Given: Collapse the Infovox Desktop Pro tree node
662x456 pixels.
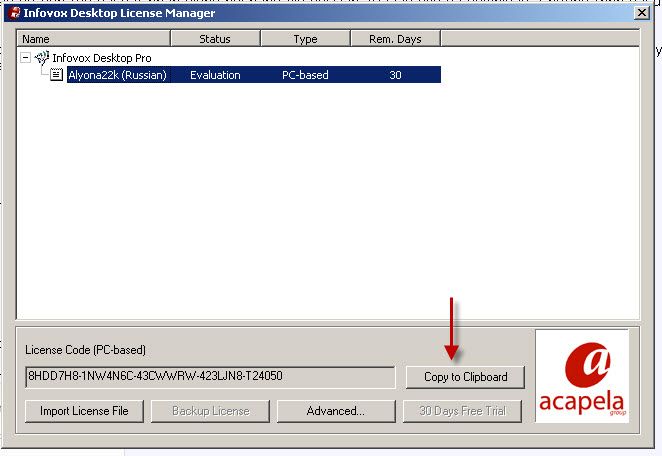Looking at the screenshot, I should coord(26,58).
